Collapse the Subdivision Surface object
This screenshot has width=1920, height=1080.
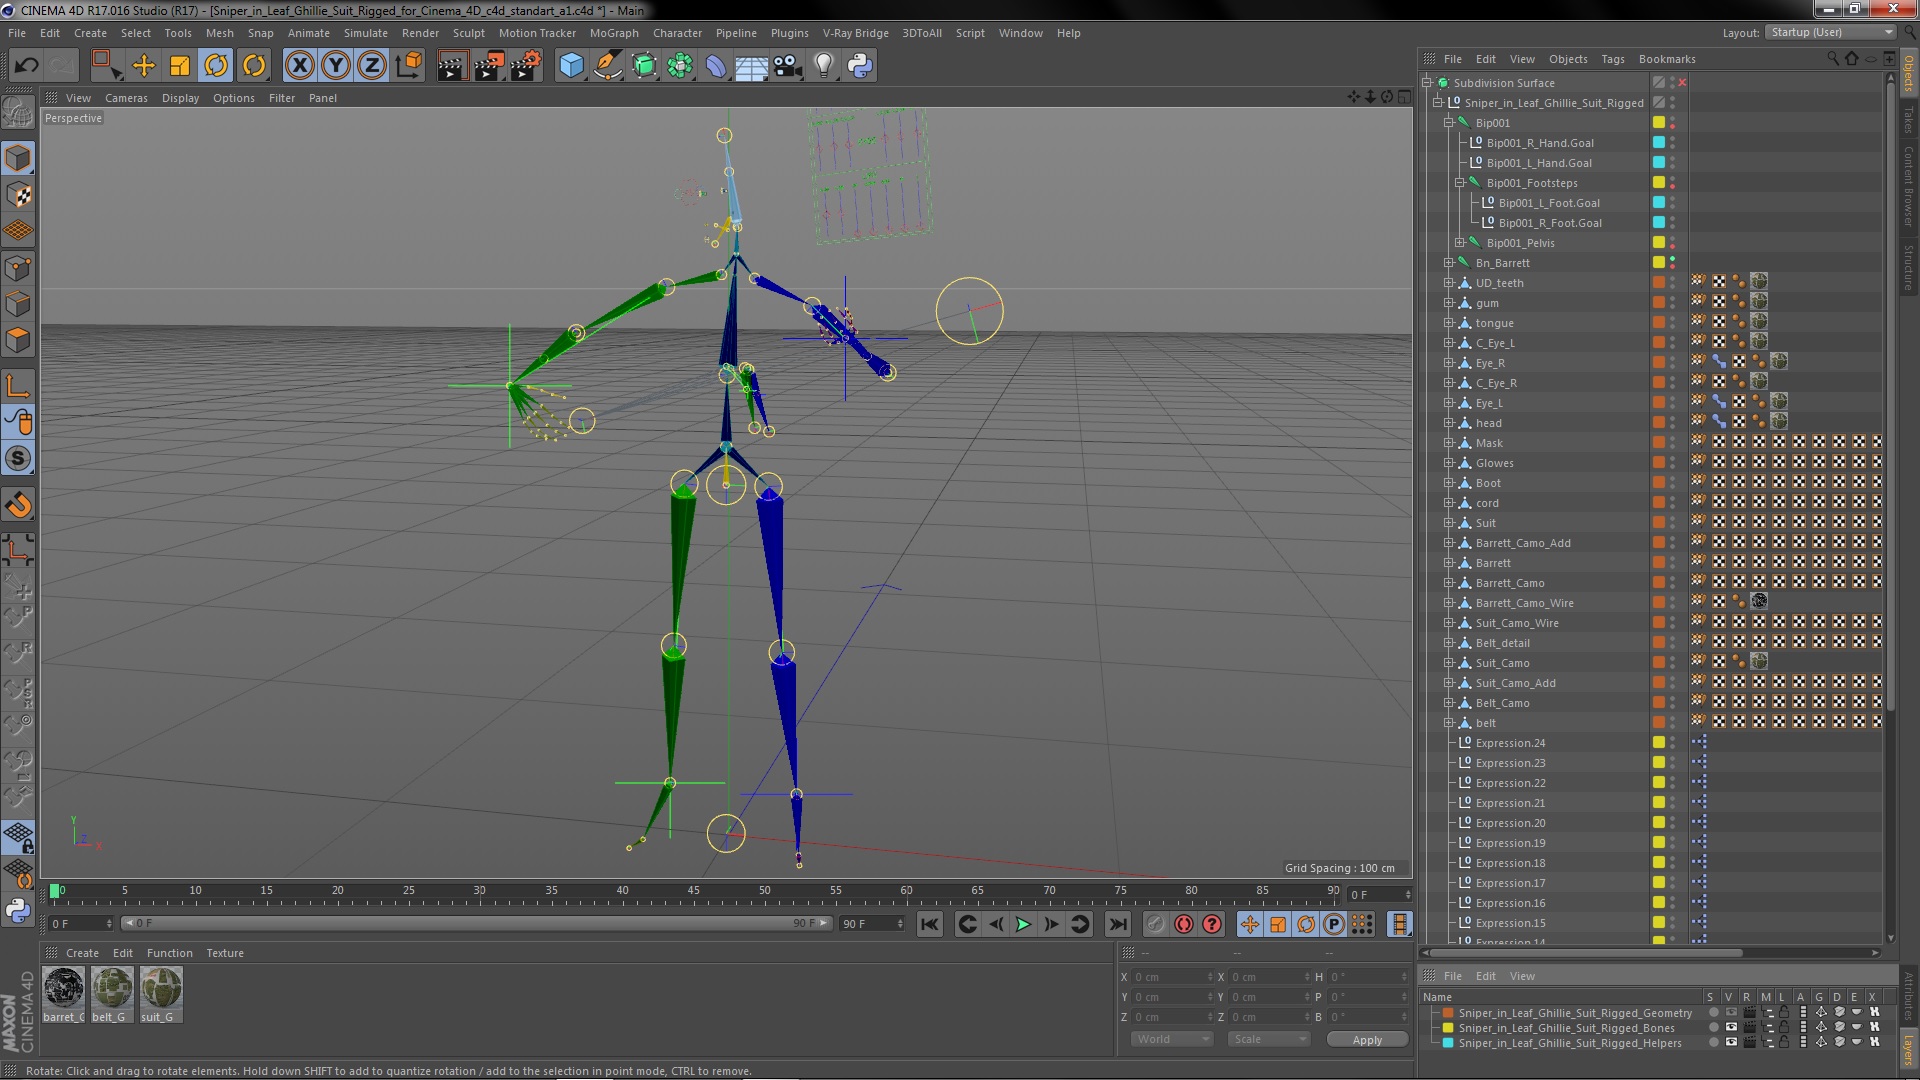click(1427, 82)
